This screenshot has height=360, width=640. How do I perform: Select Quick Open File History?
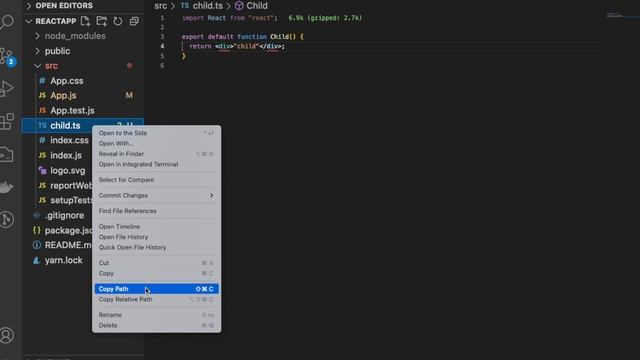(x=156, y=247)
